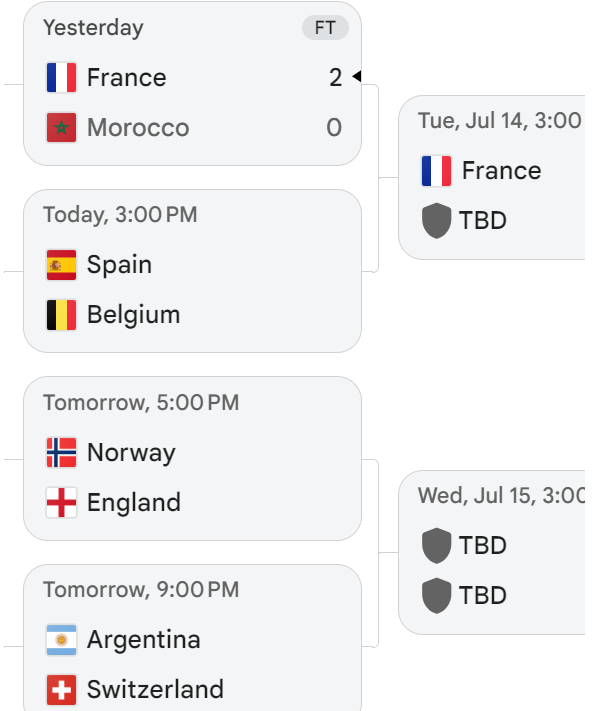Image resolution: width=598 pixels, height=711 pixels.
Task: Click the Belgium flag icon
Action: pyautogui.click(x=61, y=315)
